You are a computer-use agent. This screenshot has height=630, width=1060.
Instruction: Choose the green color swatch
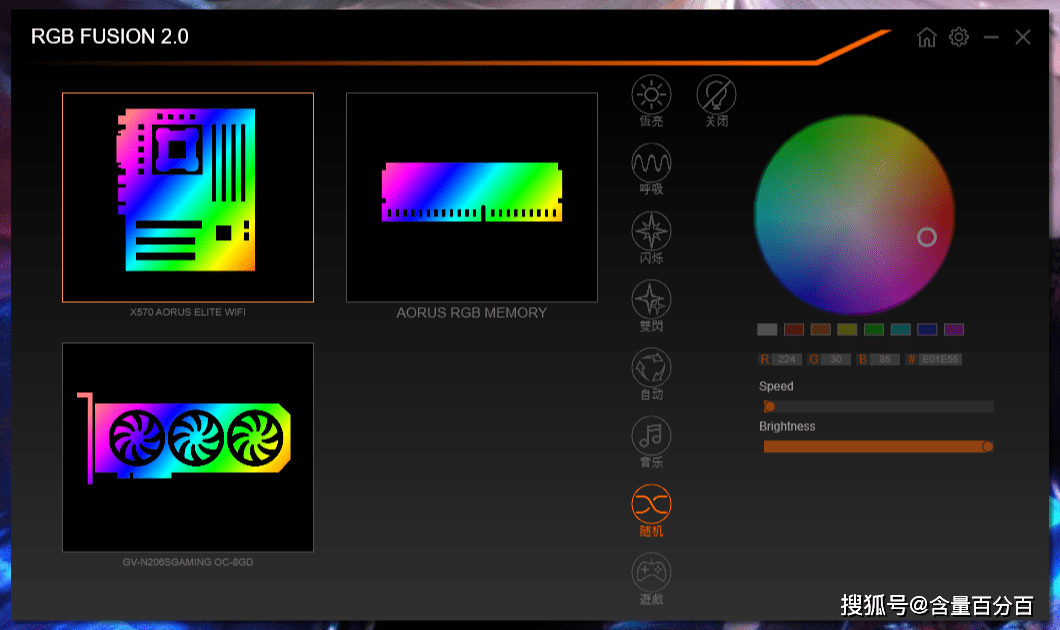click(x=874, y=329)
